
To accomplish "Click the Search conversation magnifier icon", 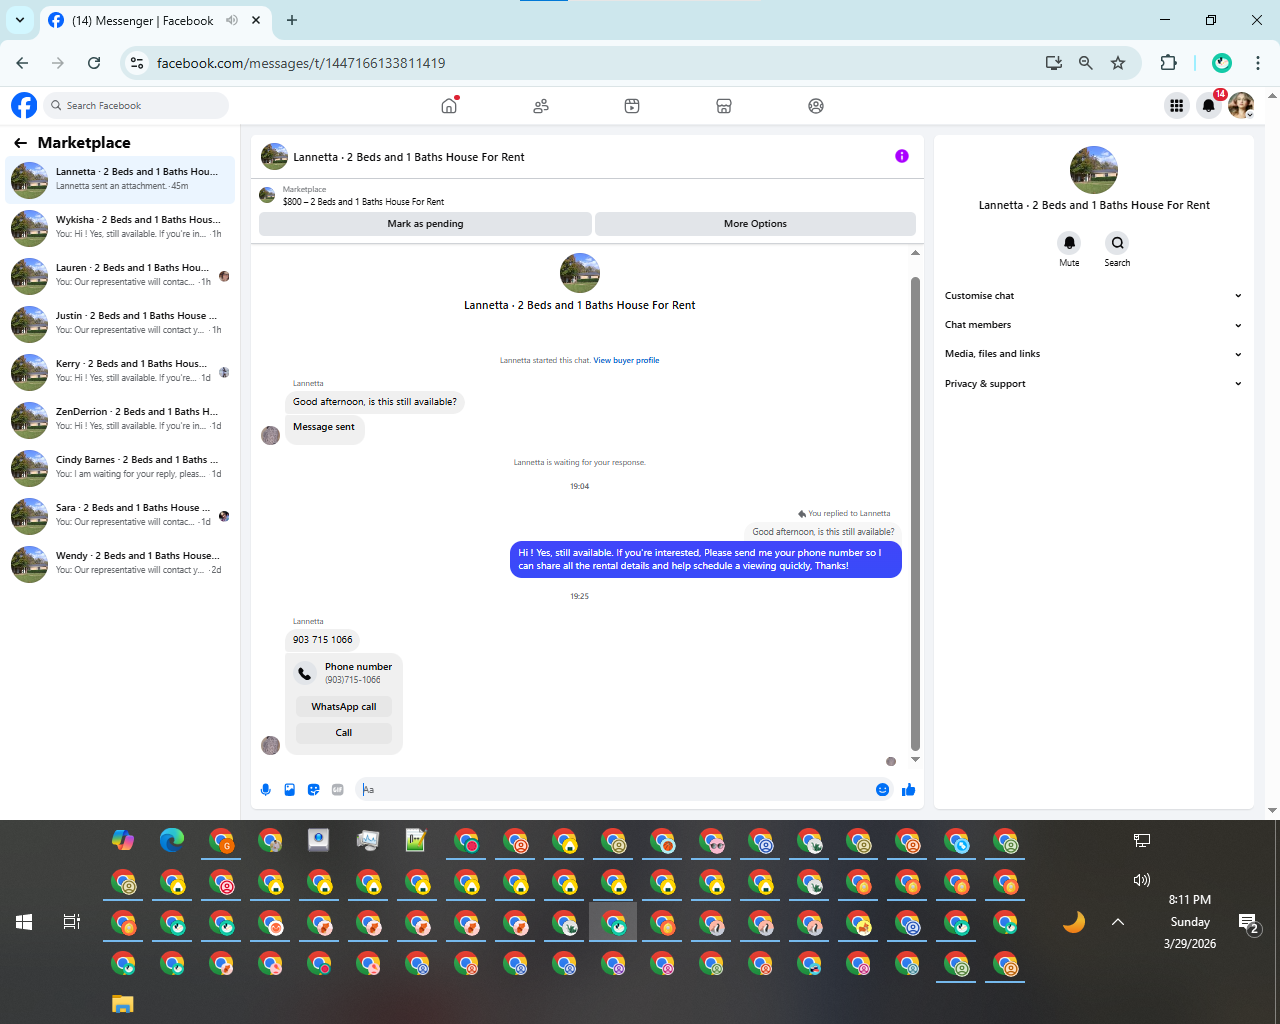I will point(1118,243).
